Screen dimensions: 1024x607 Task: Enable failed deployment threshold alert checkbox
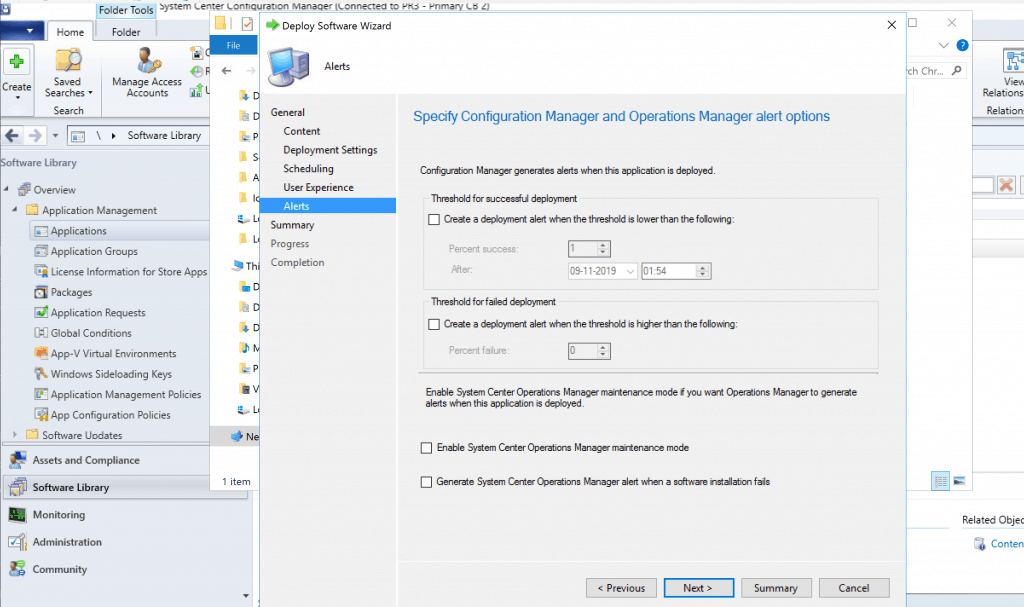point(434,324)
